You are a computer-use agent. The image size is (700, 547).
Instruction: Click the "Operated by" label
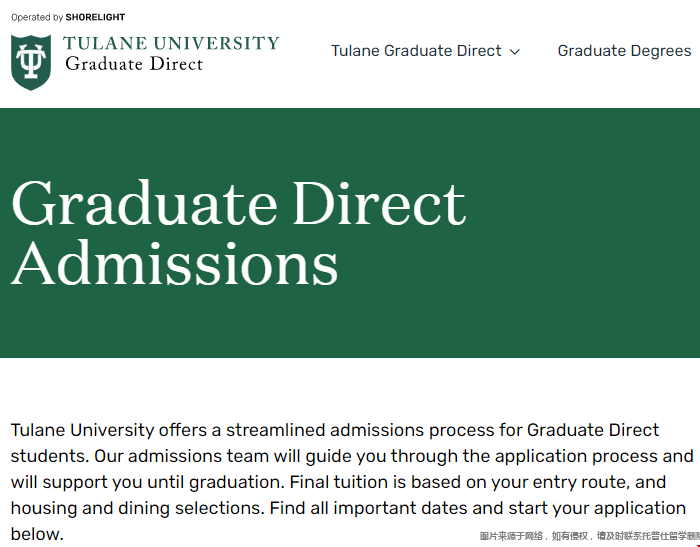[x=37, y=17]
